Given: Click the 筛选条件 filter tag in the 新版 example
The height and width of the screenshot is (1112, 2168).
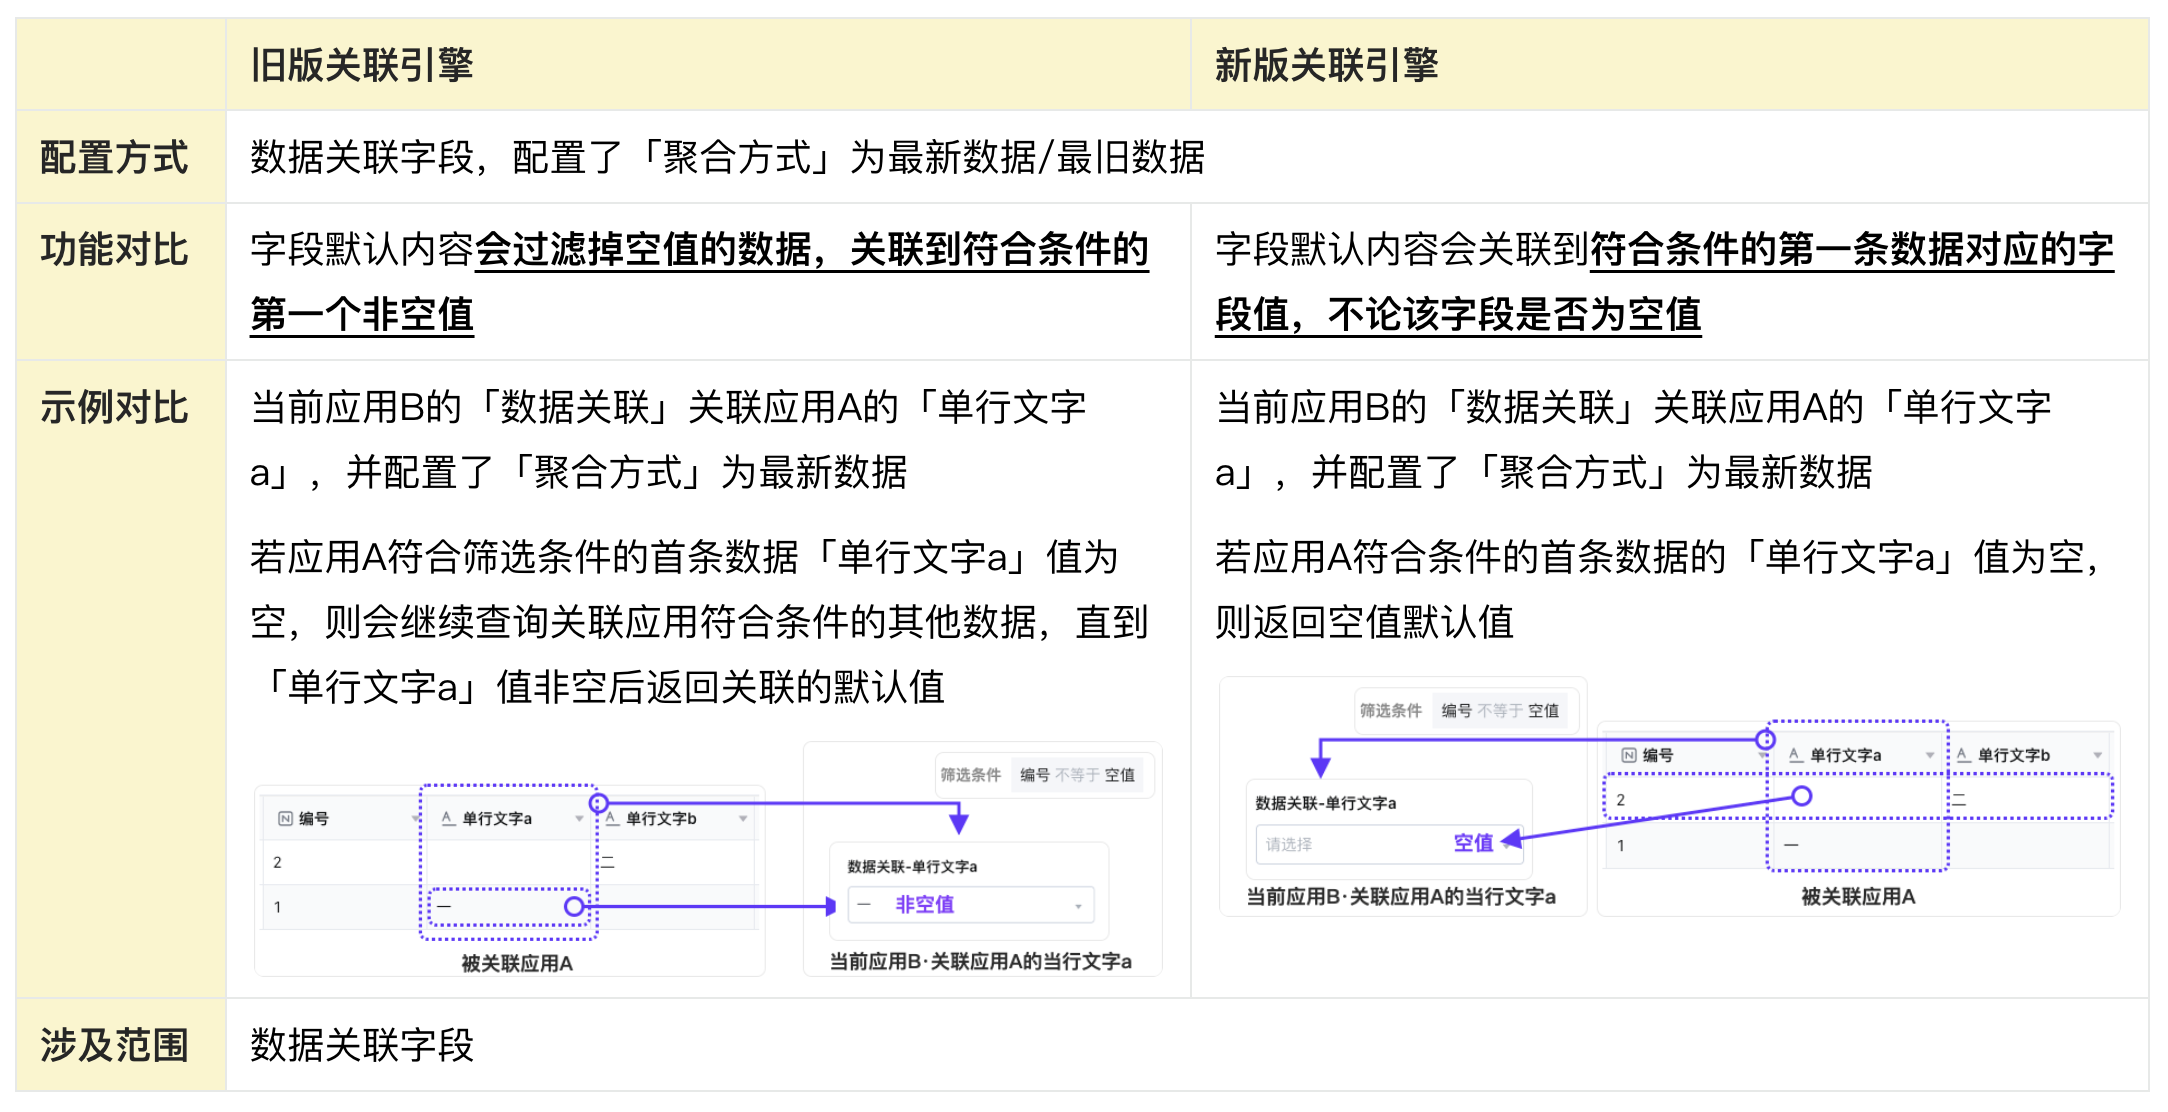Looking at the screenshot, I should [1390, 711].
